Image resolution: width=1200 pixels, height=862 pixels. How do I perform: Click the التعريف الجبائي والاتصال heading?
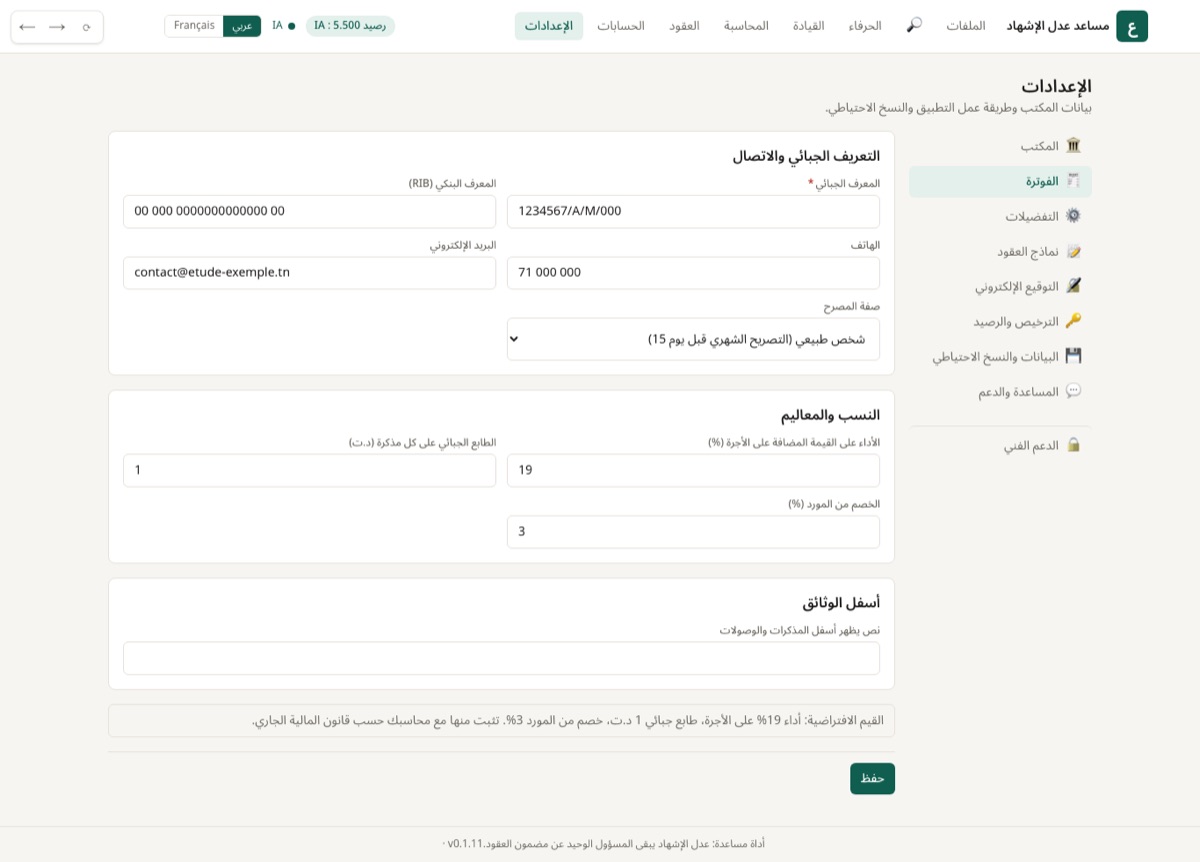pos(806,156)
